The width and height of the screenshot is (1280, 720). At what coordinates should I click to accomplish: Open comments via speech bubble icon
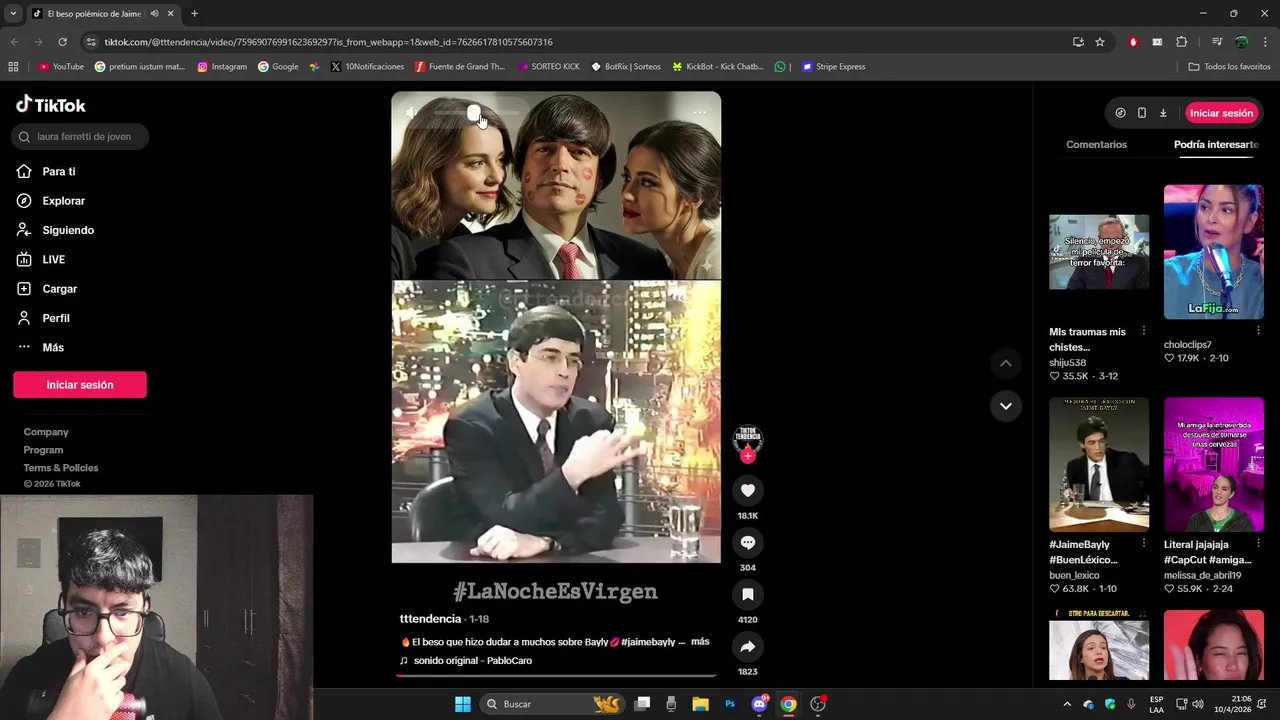[747, 542]
